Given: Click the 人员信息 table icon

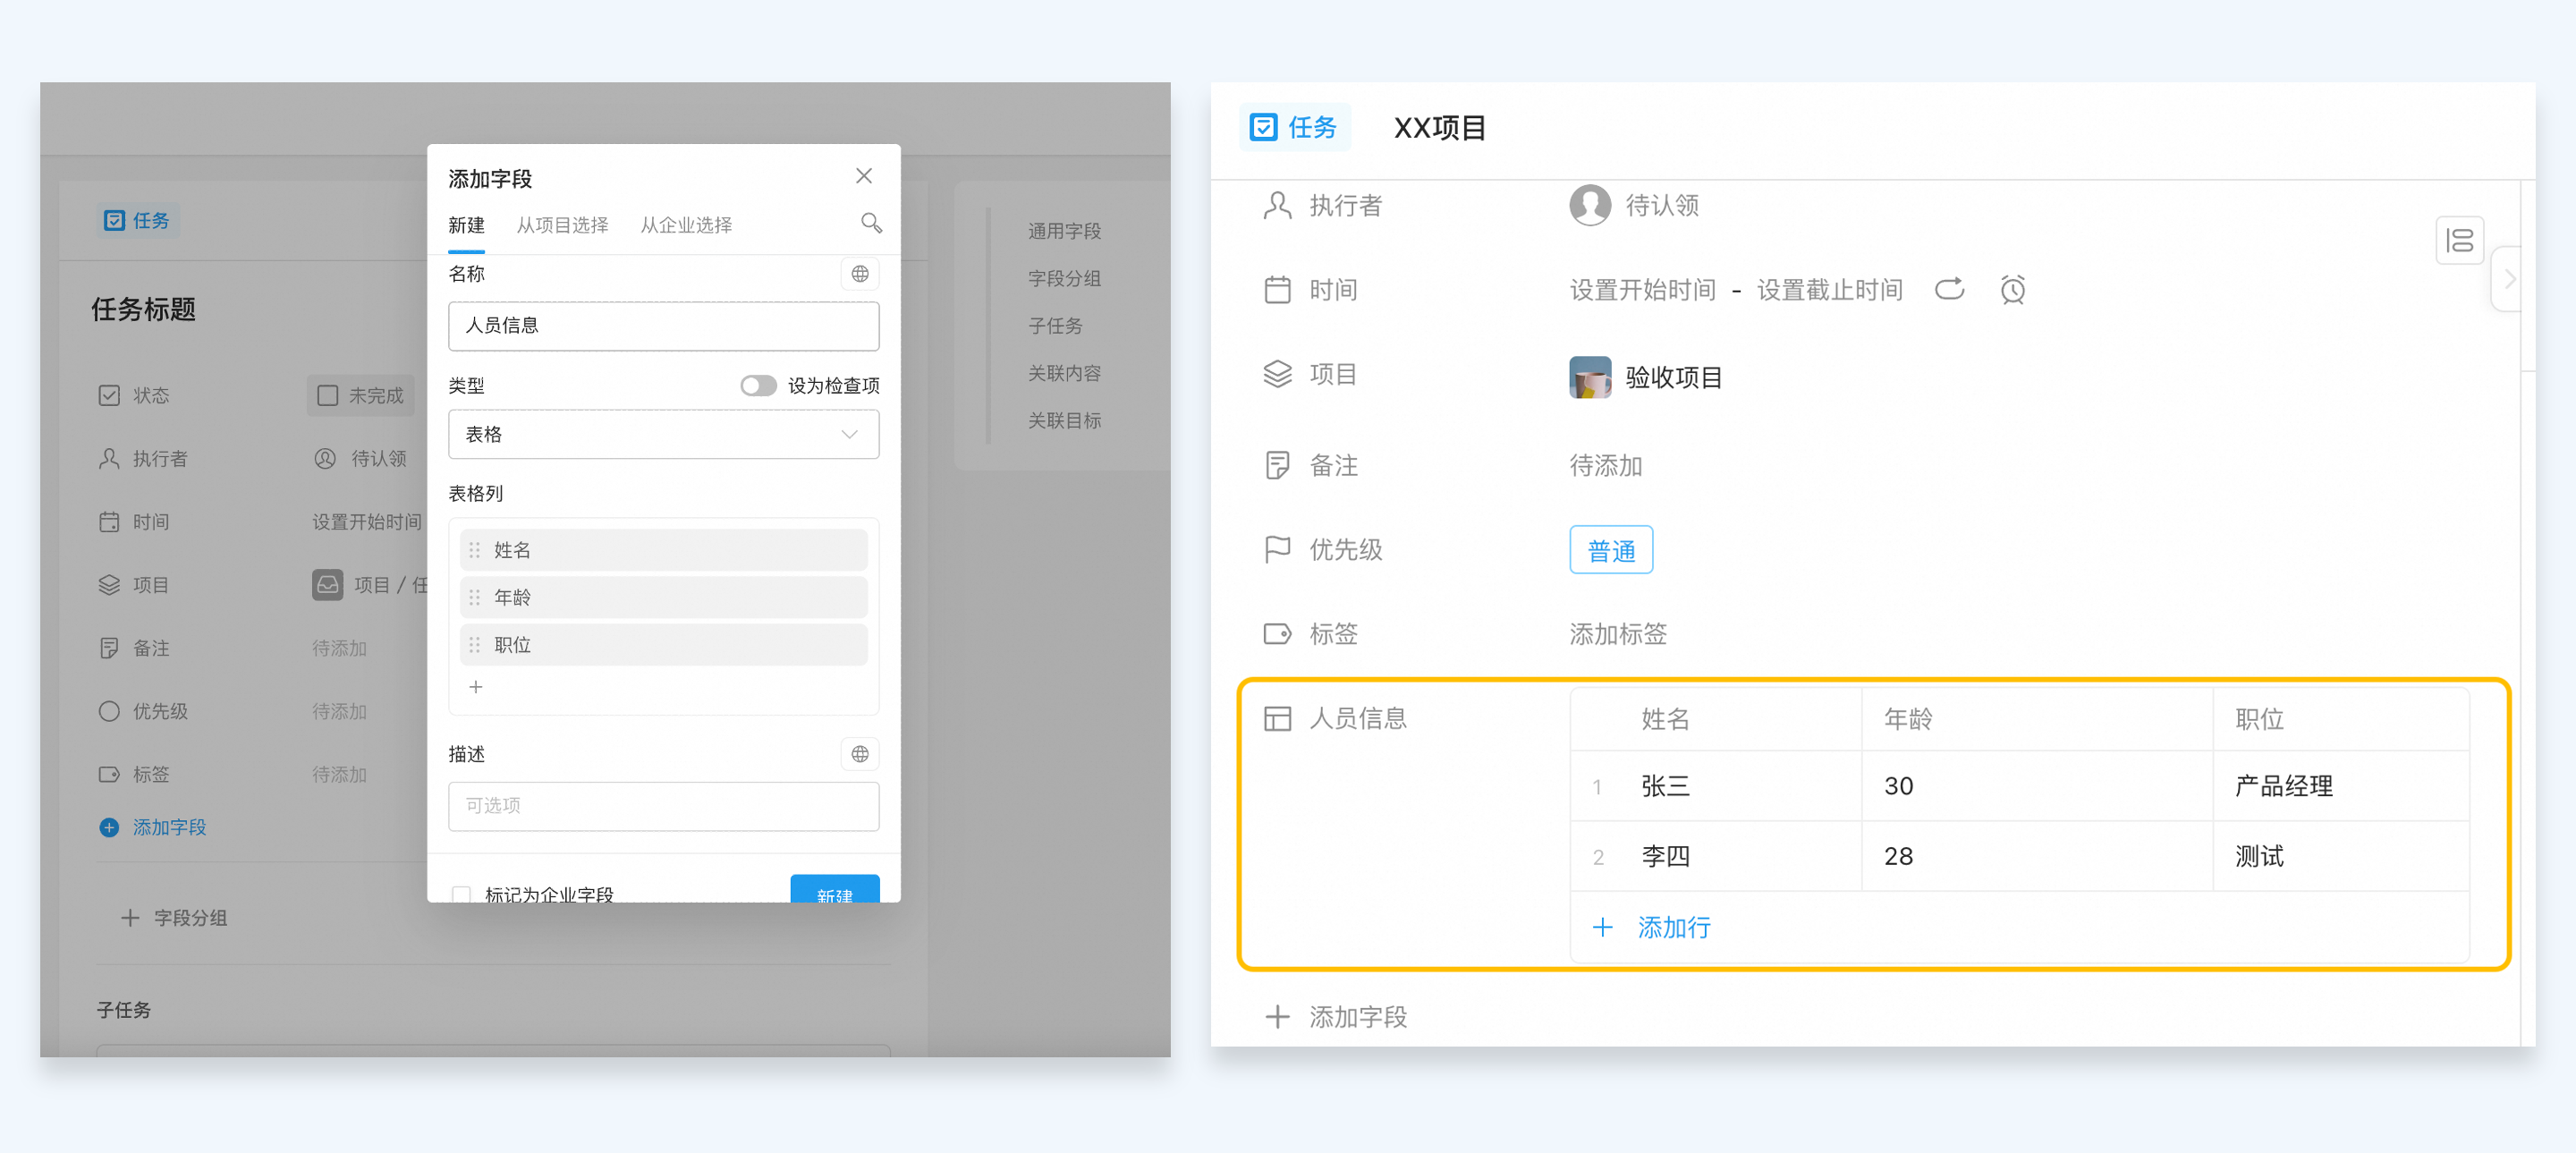Looking at the screenshot, I should click(1277, 718).
